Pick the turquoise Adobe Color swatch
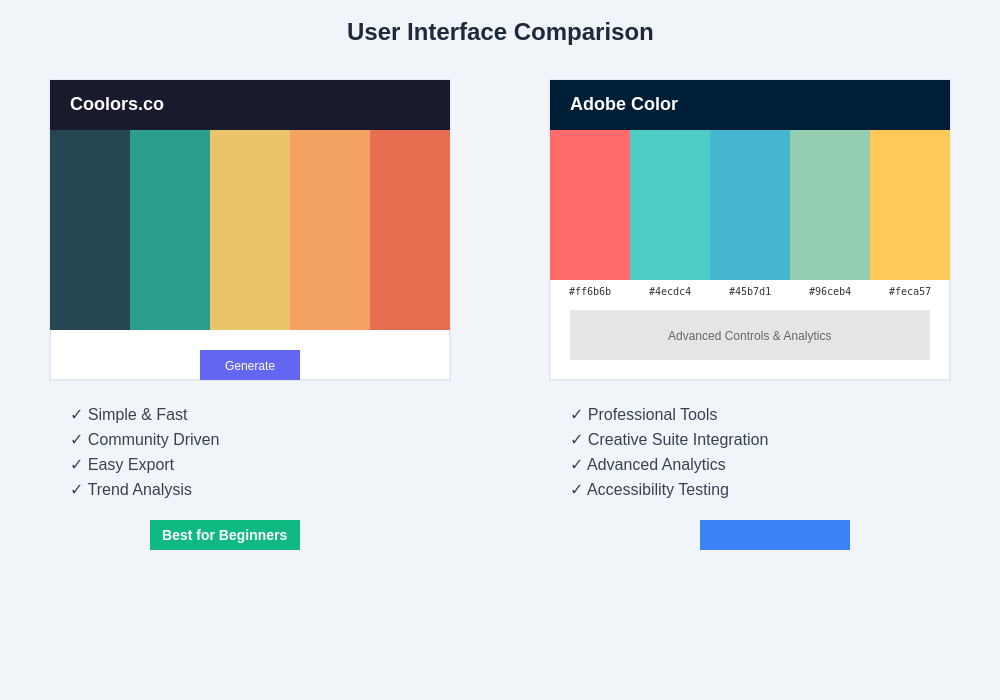This screenshot has width=1000, height=700. [670, 205]
